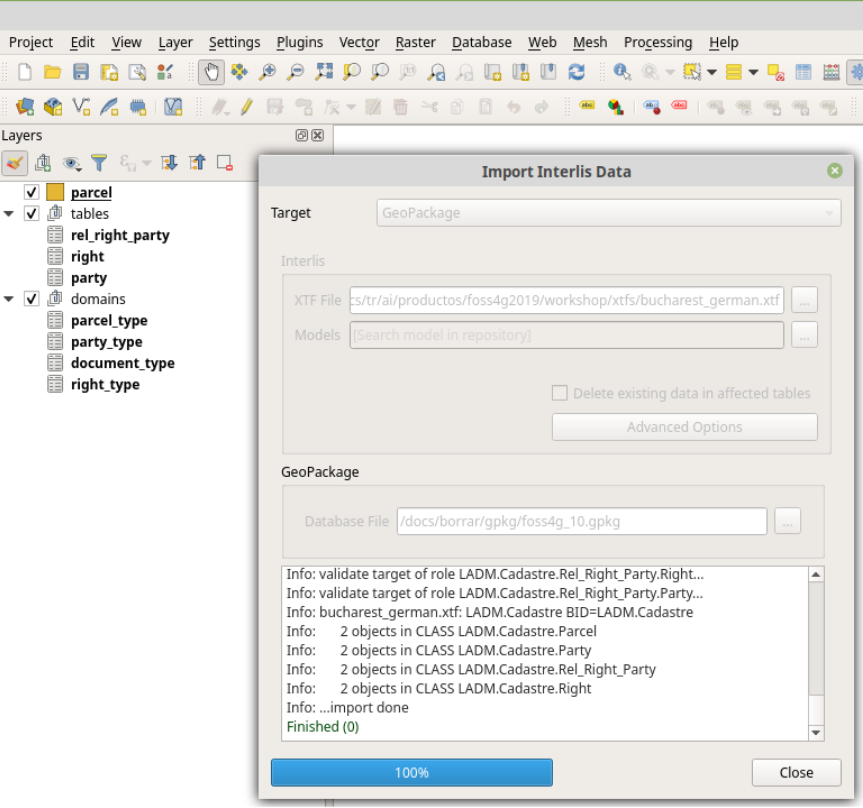Screen dimensions: 863x808
Task: Click the Style Manager icon
Action: tap(165, 72)
